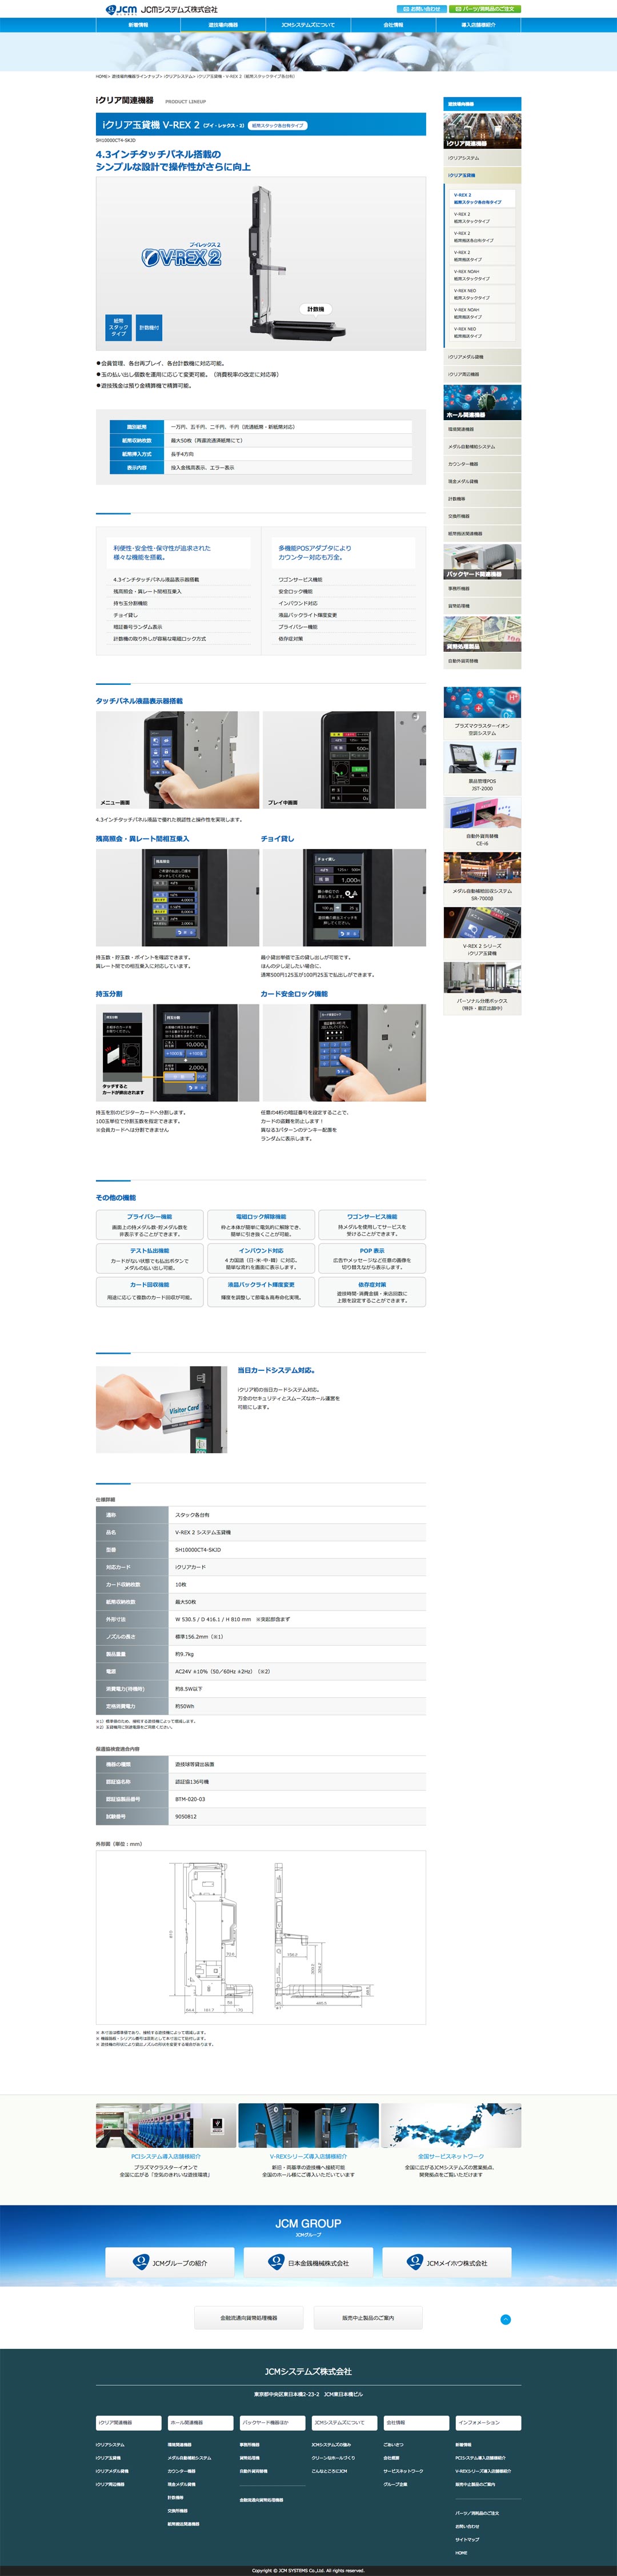Click the プライバシー機能 feature box

[x=150, y=1225]
